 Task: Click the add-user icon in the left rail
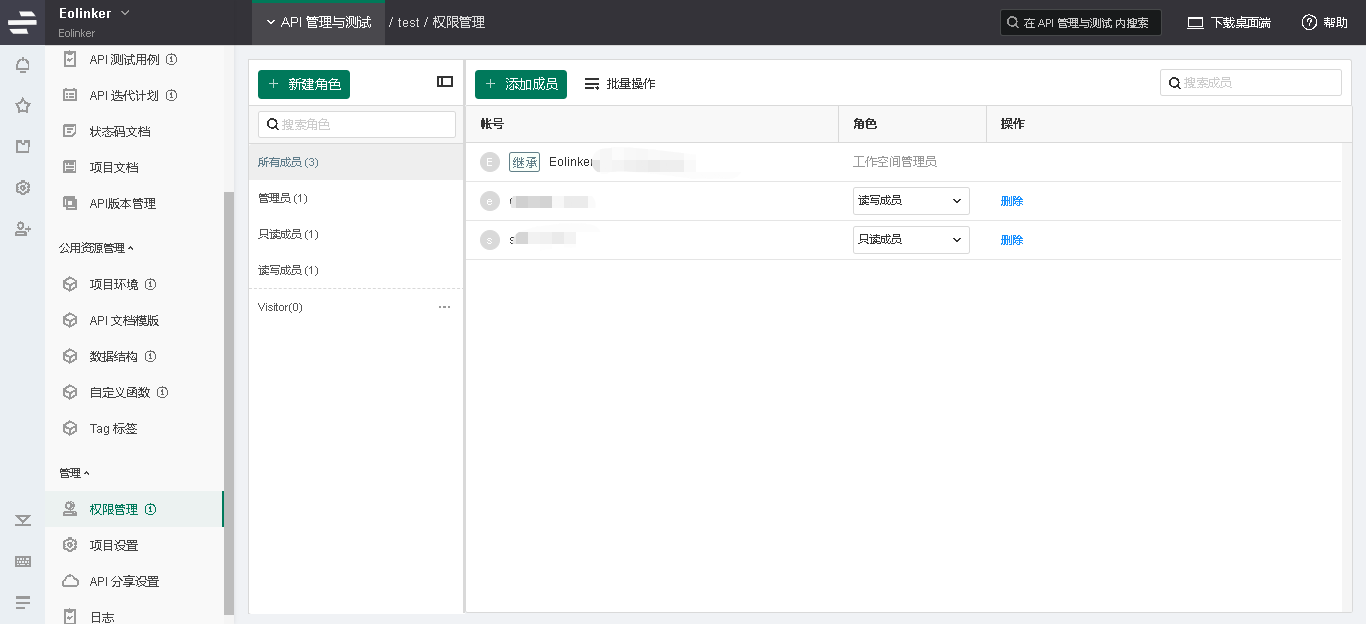coord(22,229)
